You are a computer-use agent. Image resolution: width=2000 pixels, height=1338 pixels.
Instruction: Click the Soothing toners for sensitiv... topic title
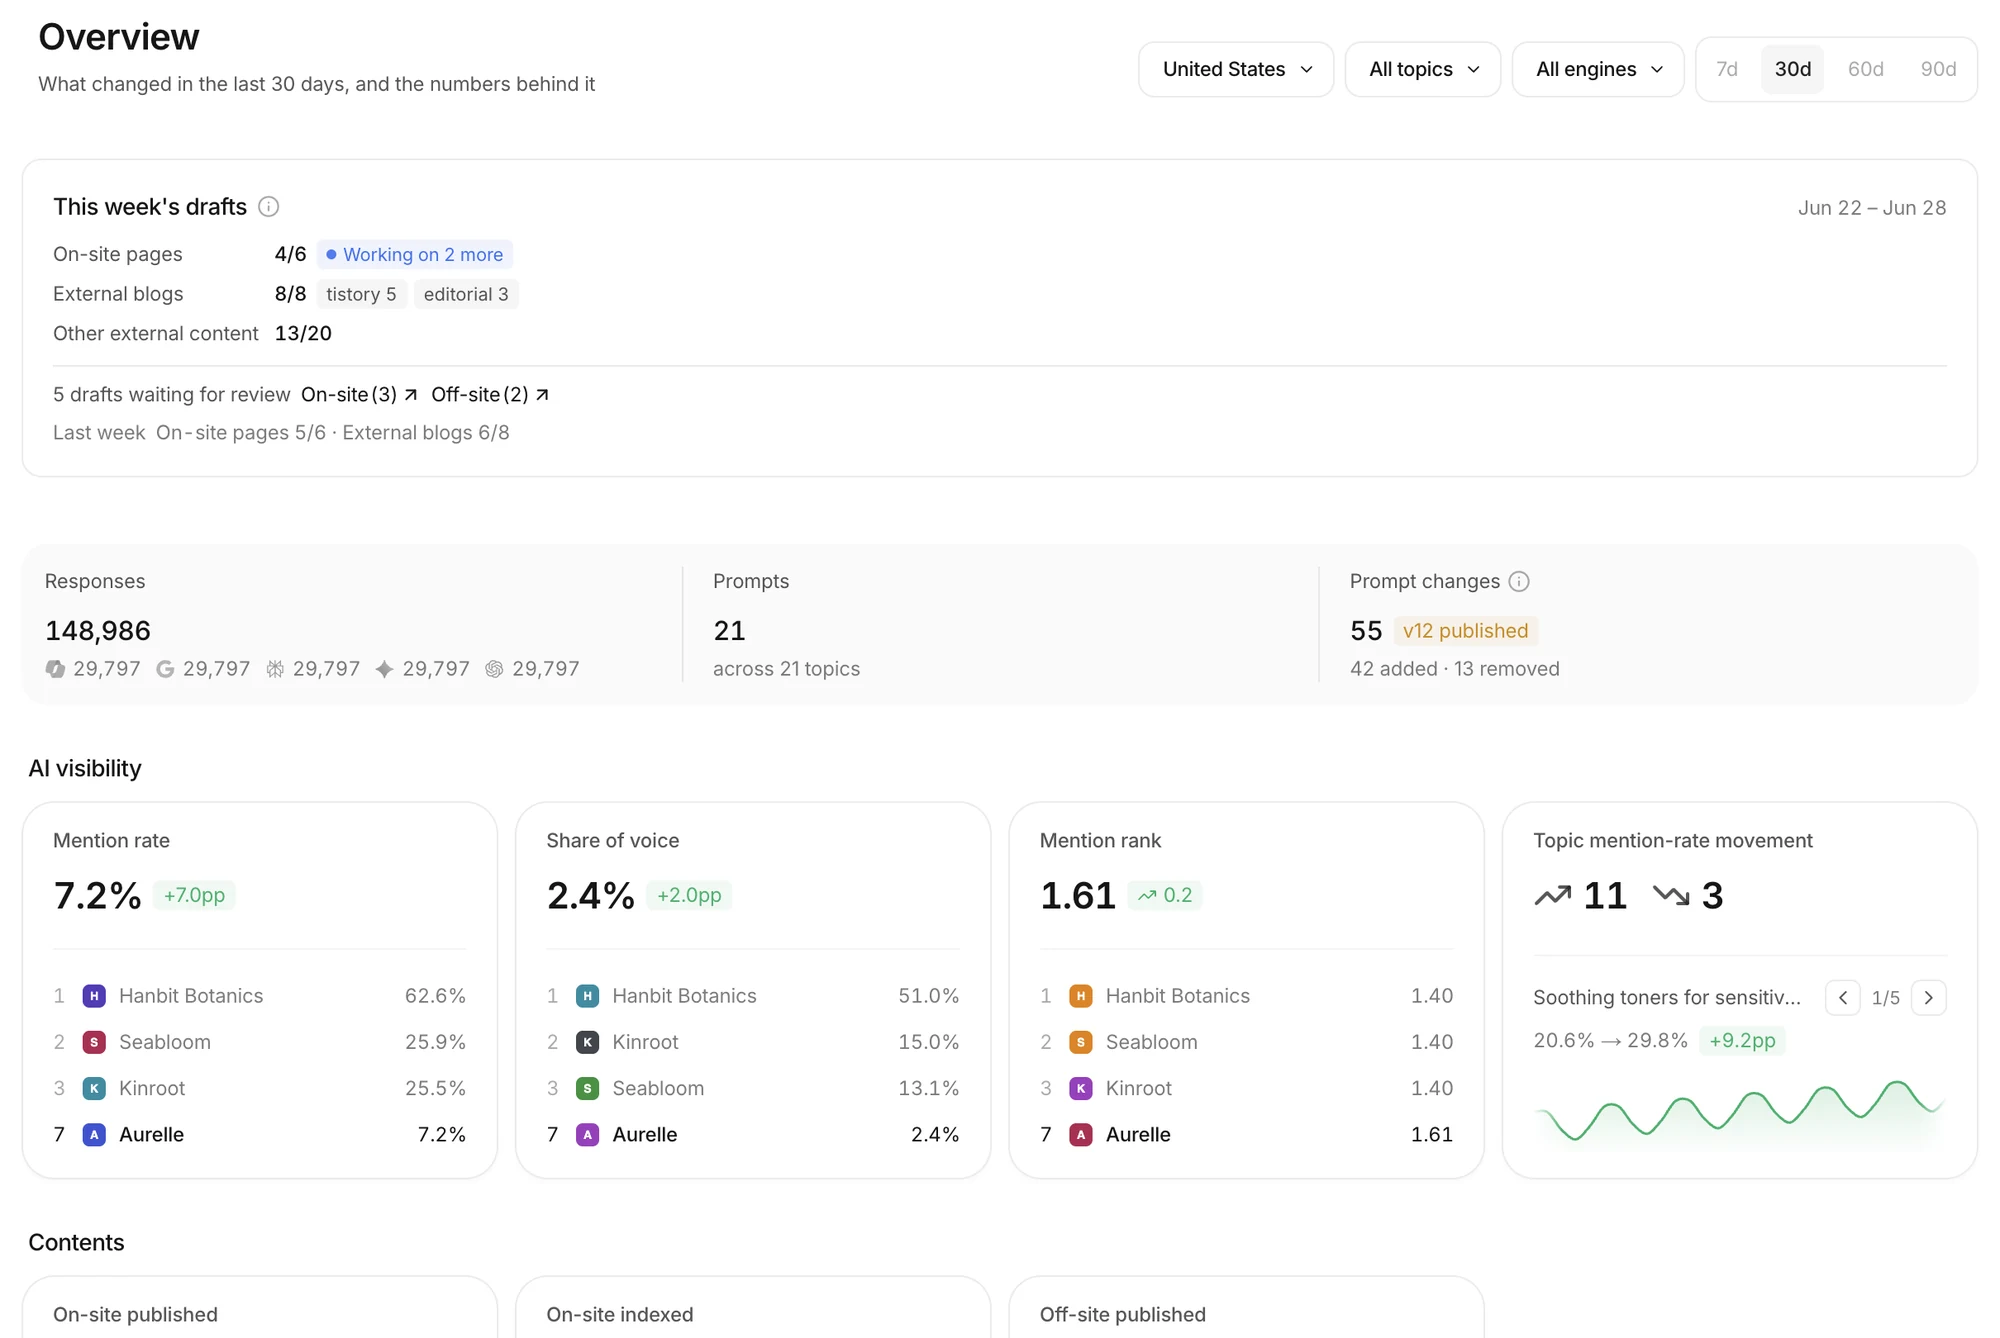(1667, 997)
